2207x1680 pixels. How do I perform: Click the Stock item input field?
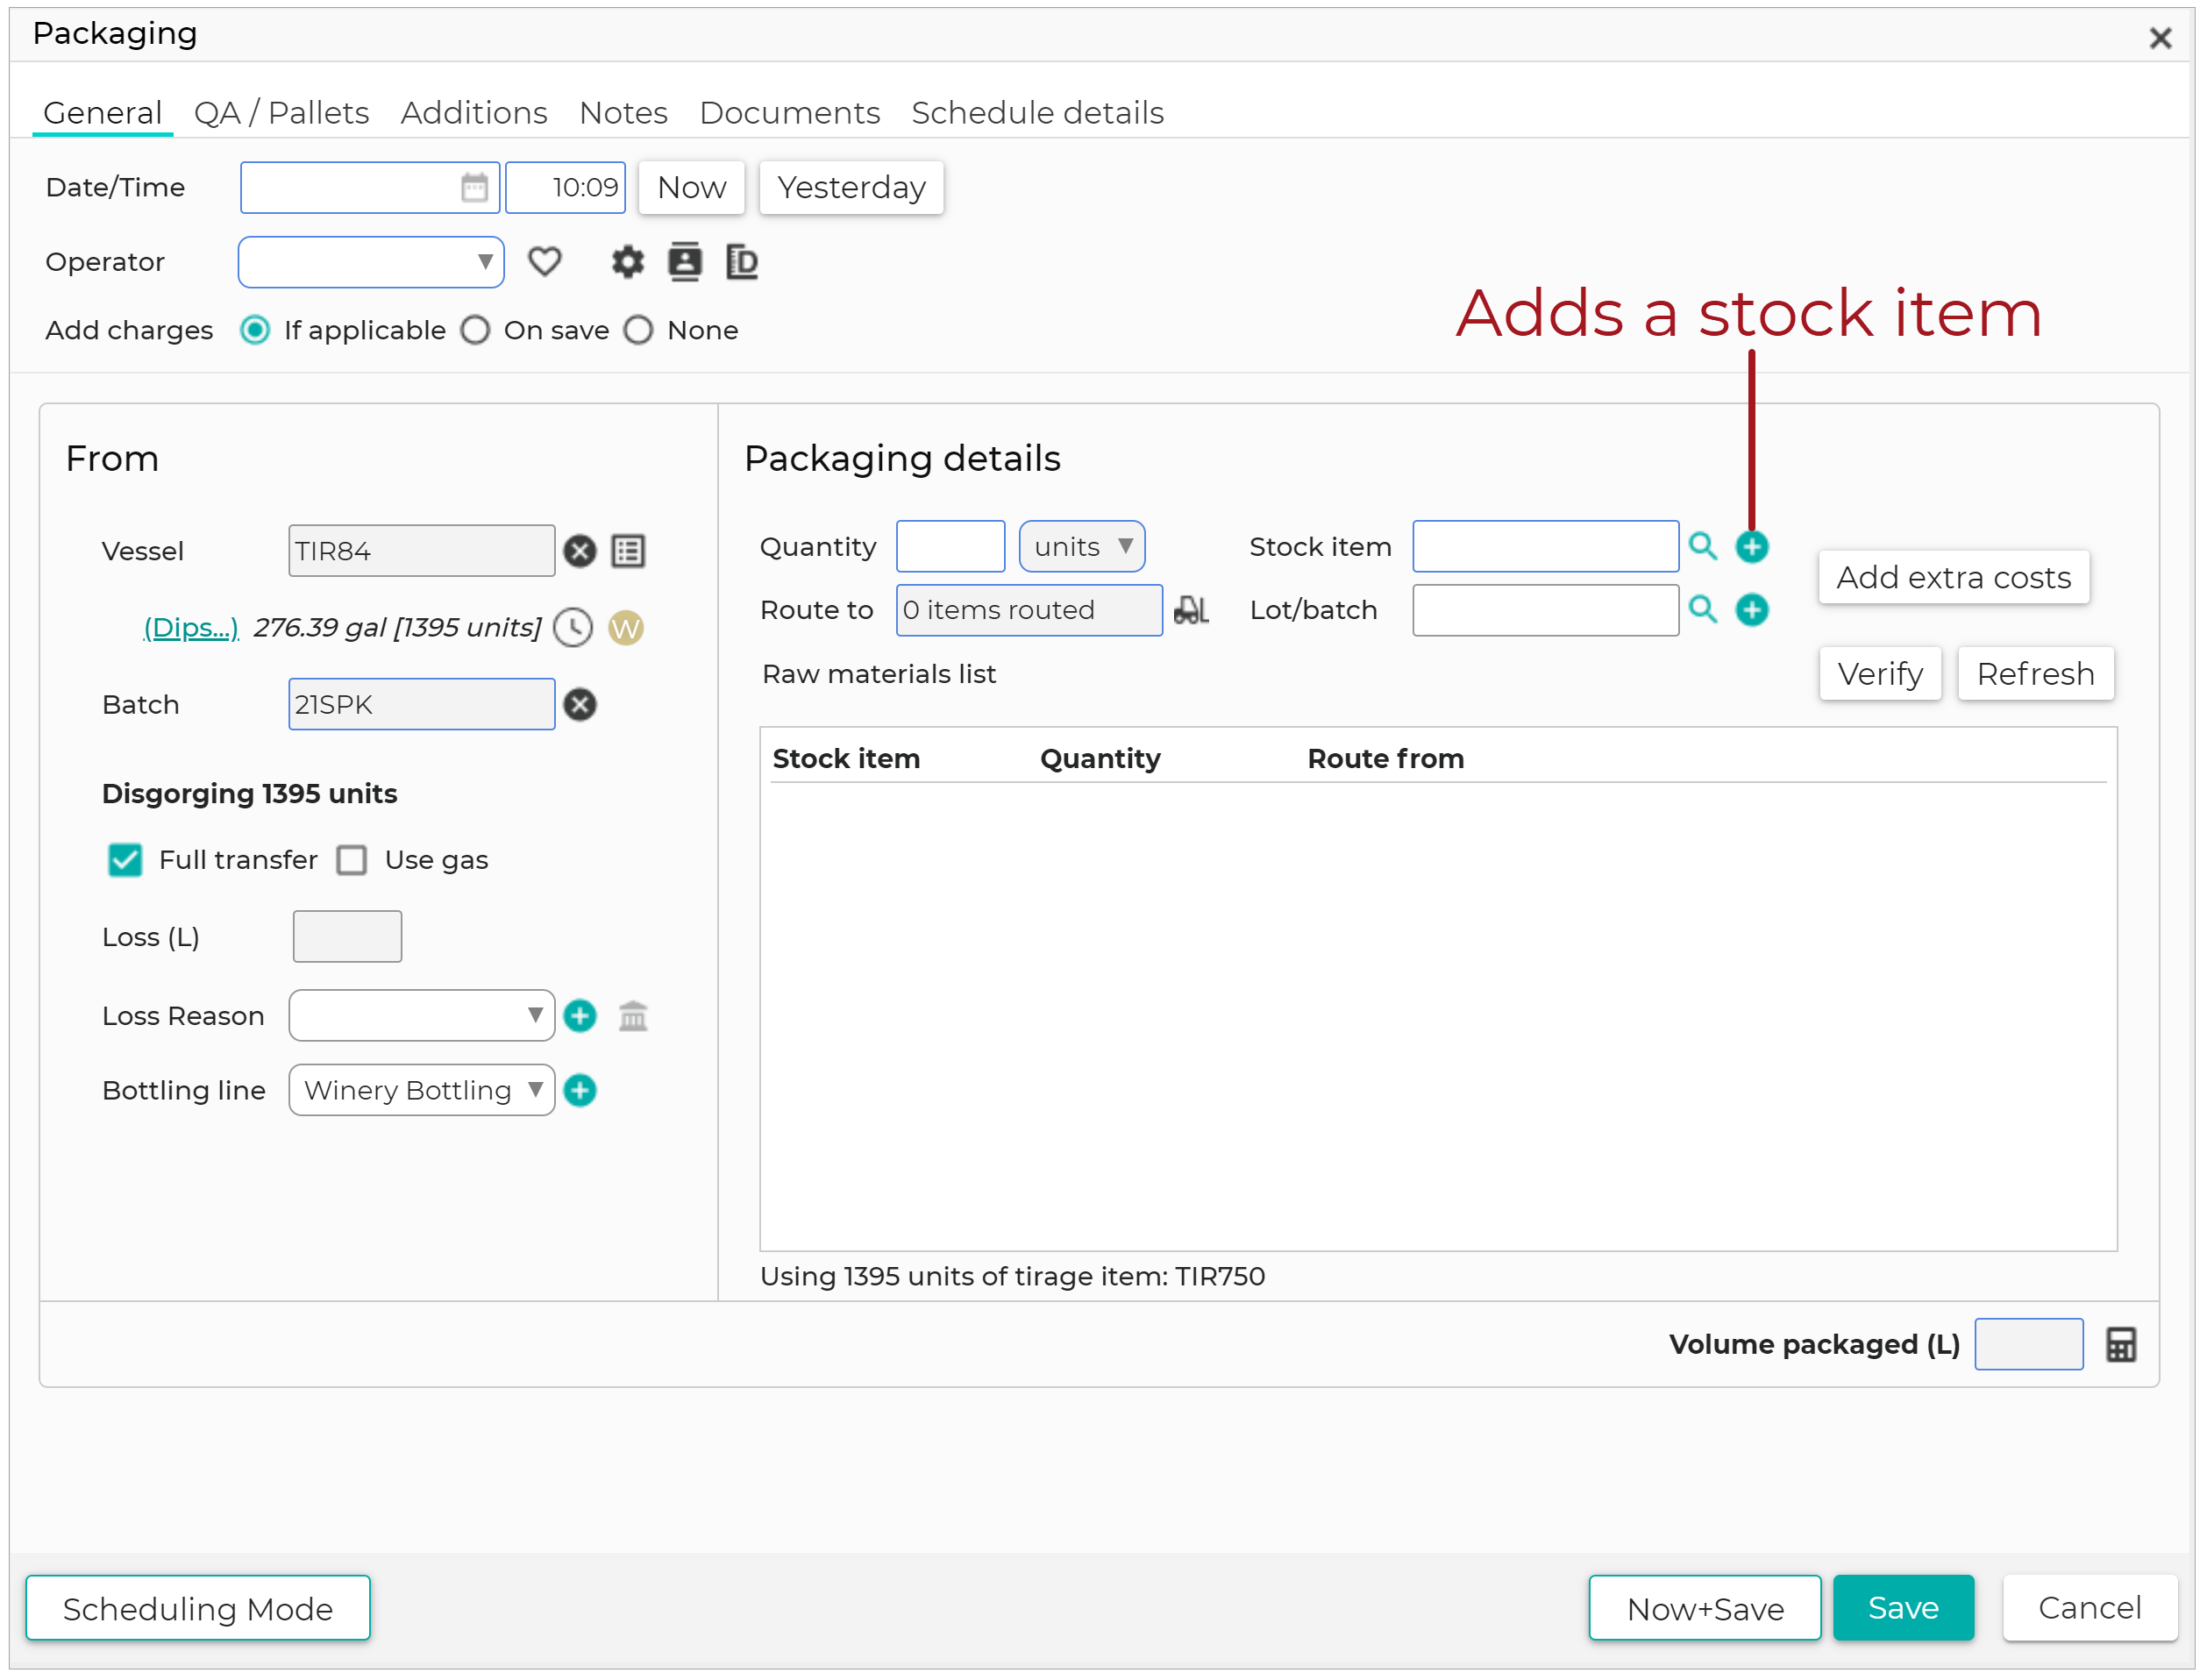pos(1546,547)
